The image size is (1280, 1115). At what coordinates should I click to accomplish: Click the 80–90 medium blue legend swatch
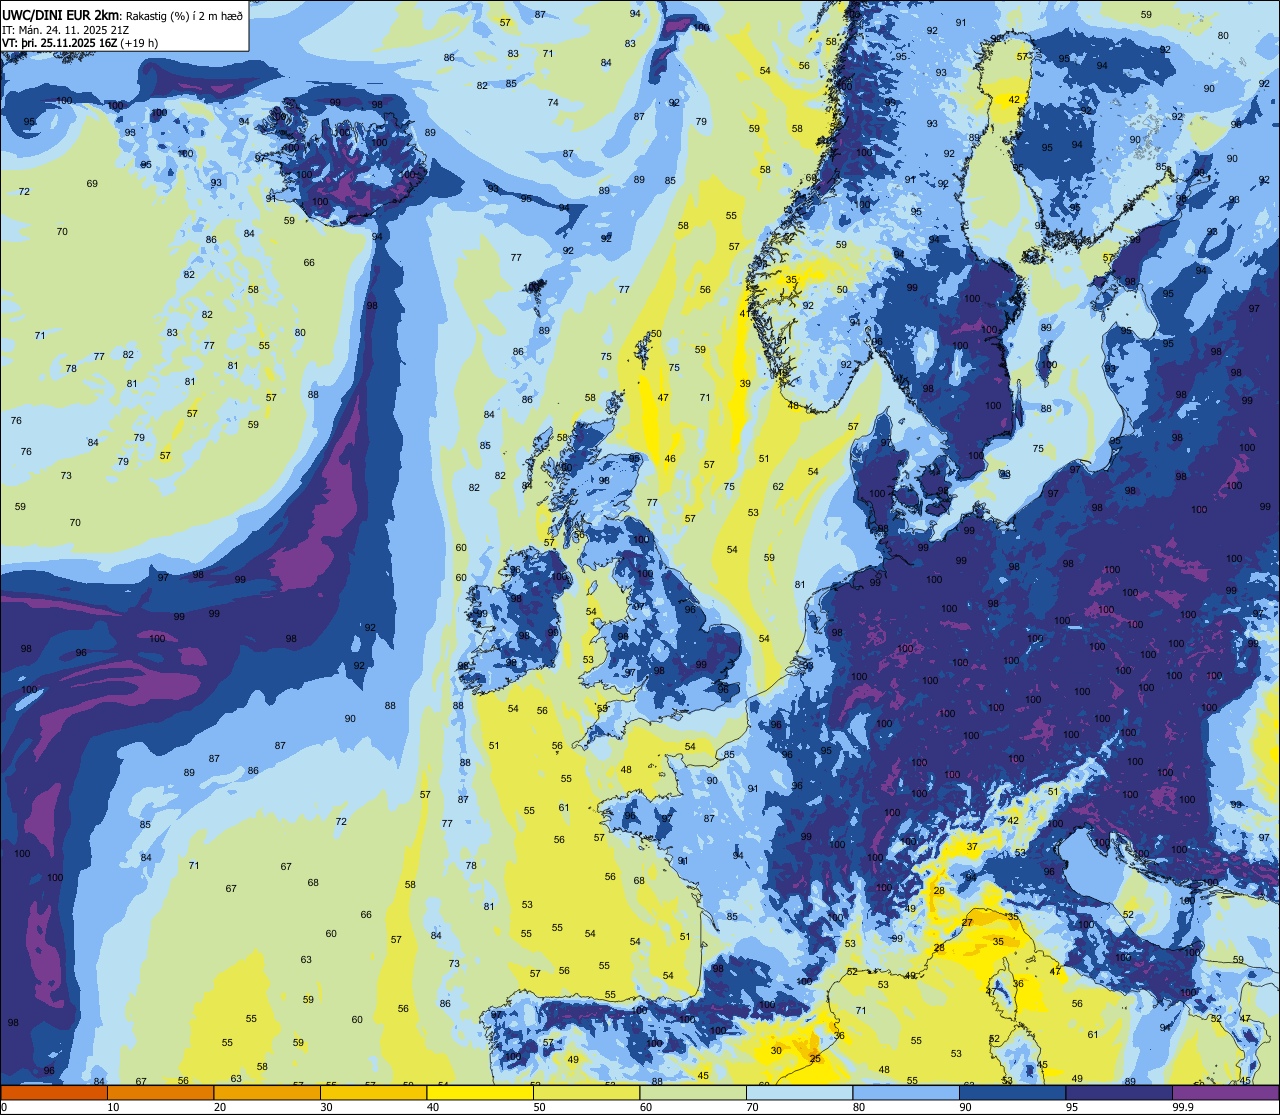tap(906, 1092)
